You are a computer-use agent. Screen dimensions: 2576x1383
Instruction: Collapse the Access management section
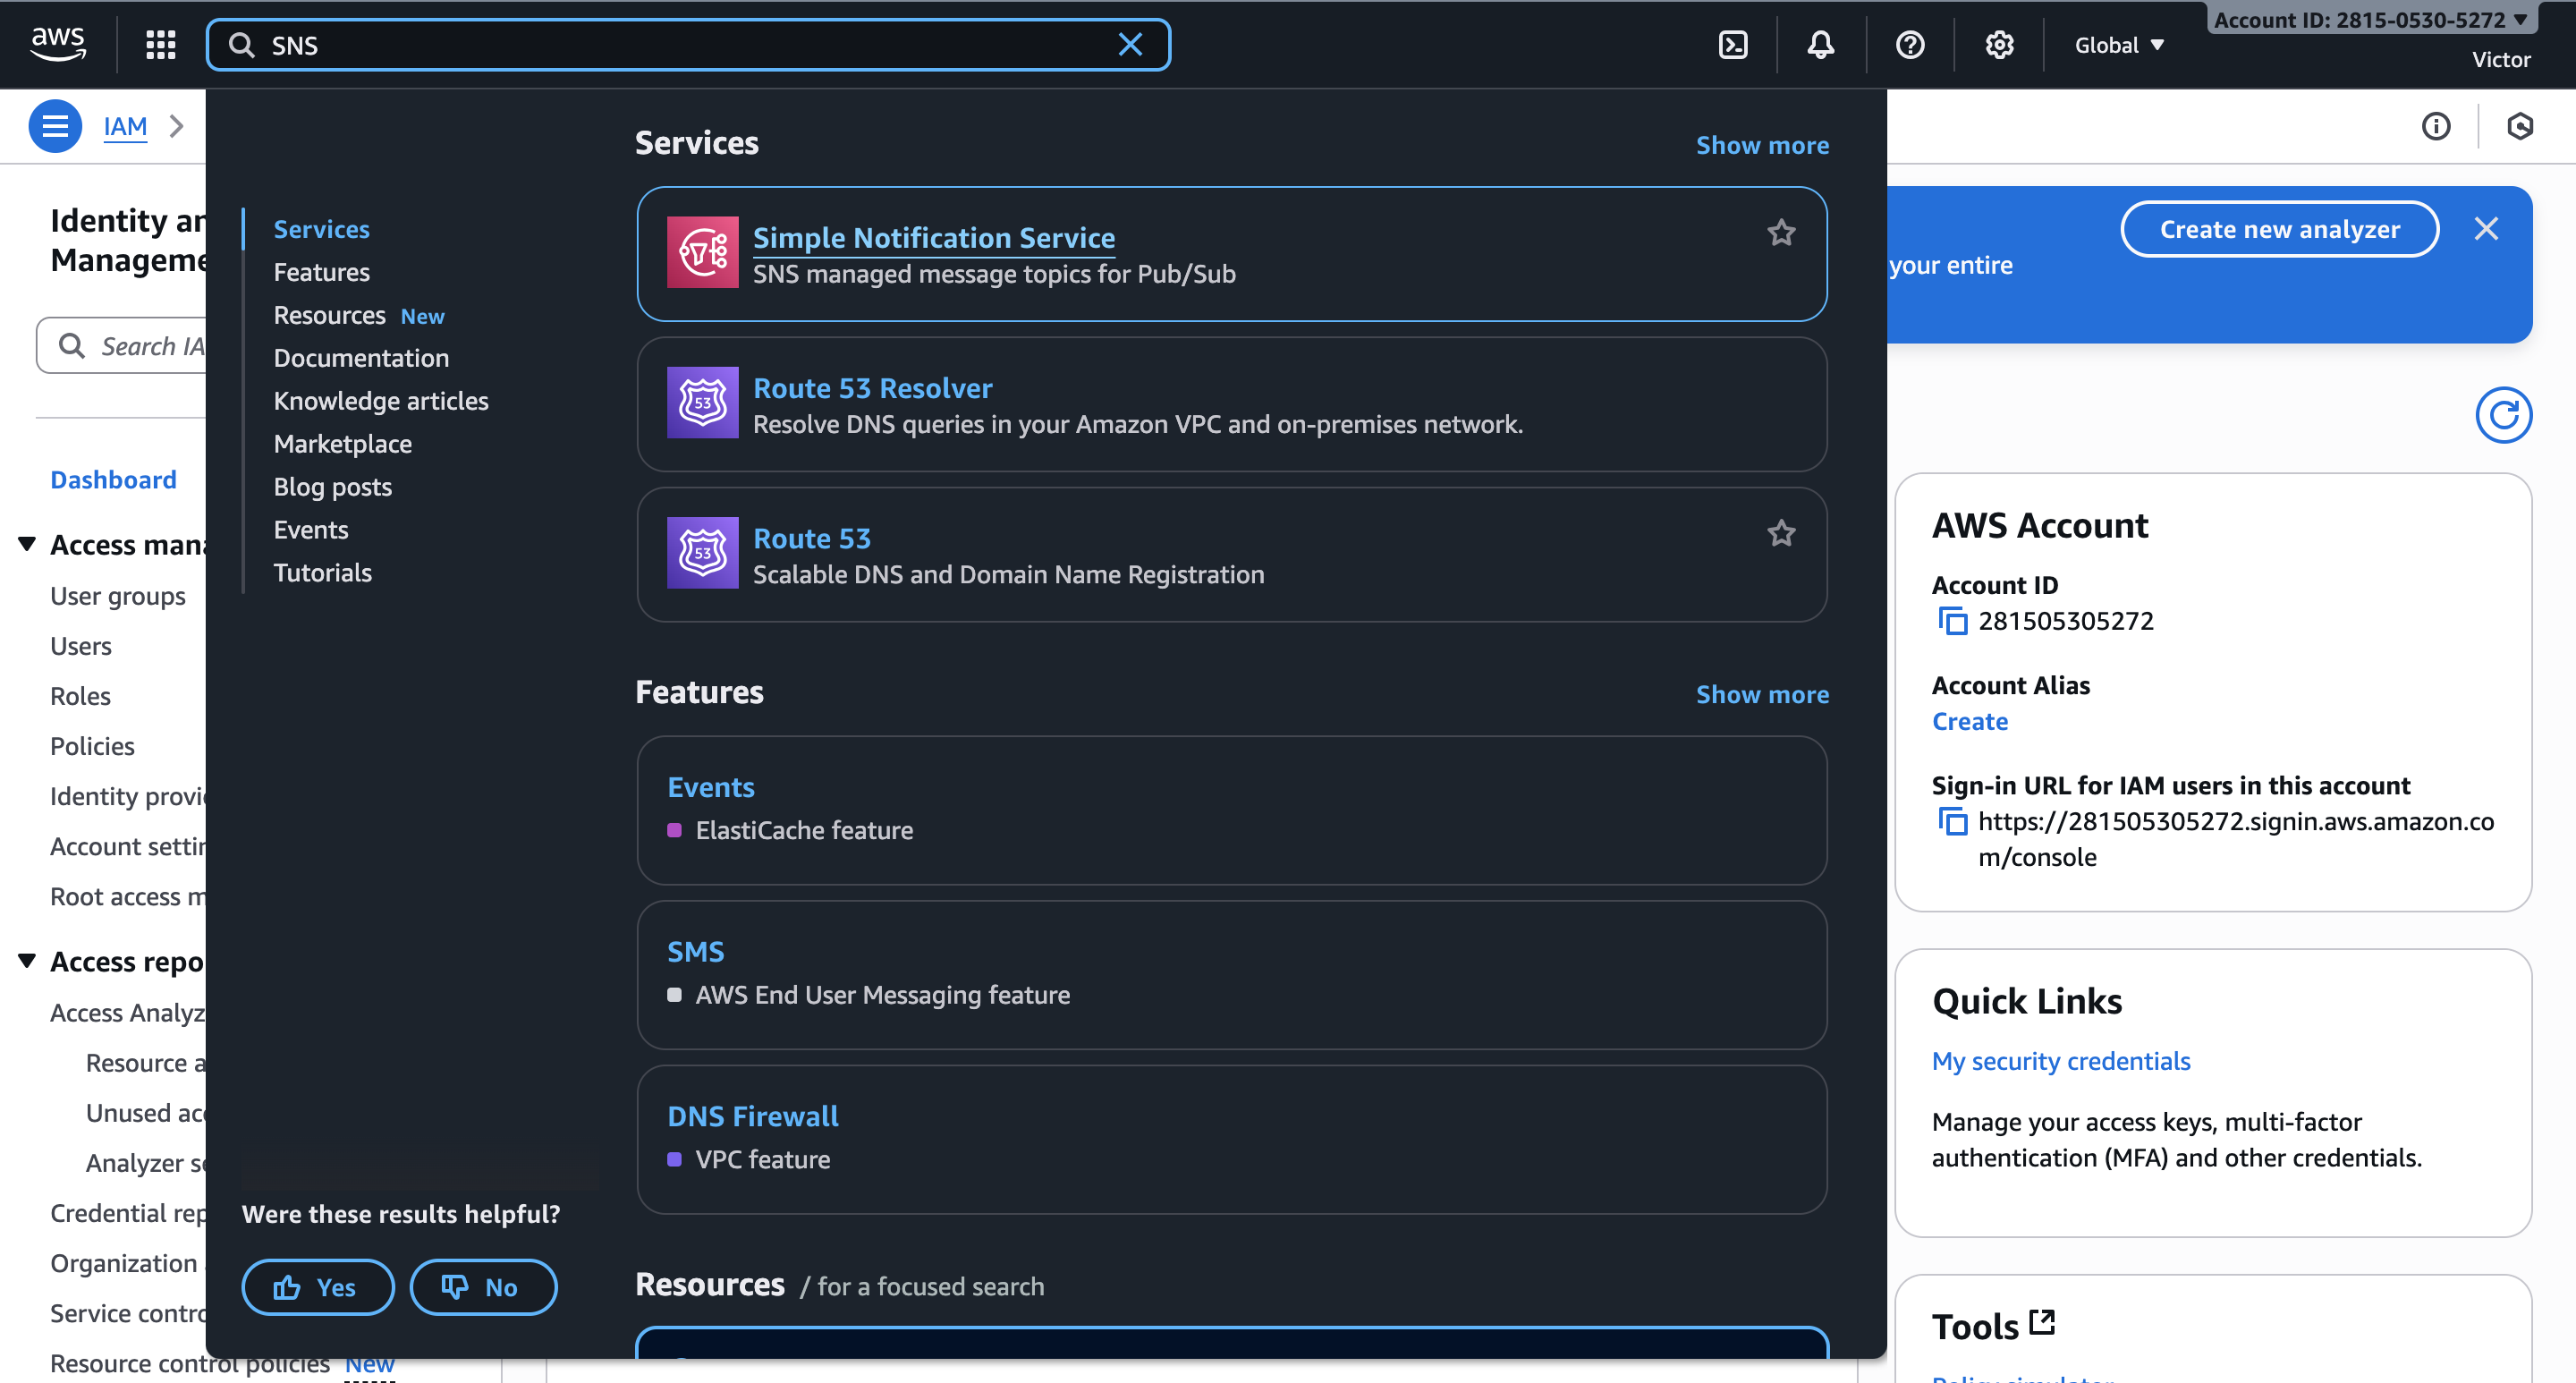(27, 544)
